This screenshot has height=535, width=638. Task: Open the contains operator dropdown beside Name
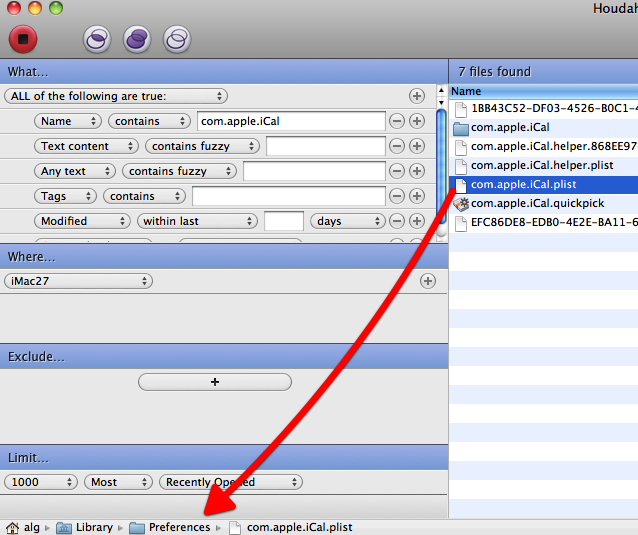tap(149, 121)
